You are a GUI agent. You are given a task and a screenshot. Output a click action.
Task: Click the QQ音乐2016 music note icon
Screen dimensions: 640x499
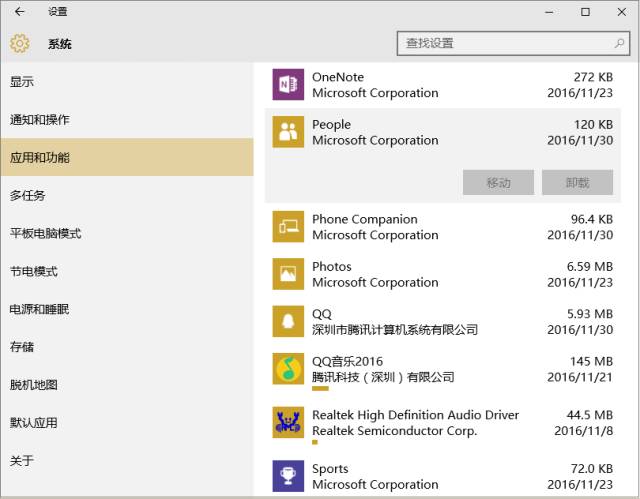click(288, 368)
